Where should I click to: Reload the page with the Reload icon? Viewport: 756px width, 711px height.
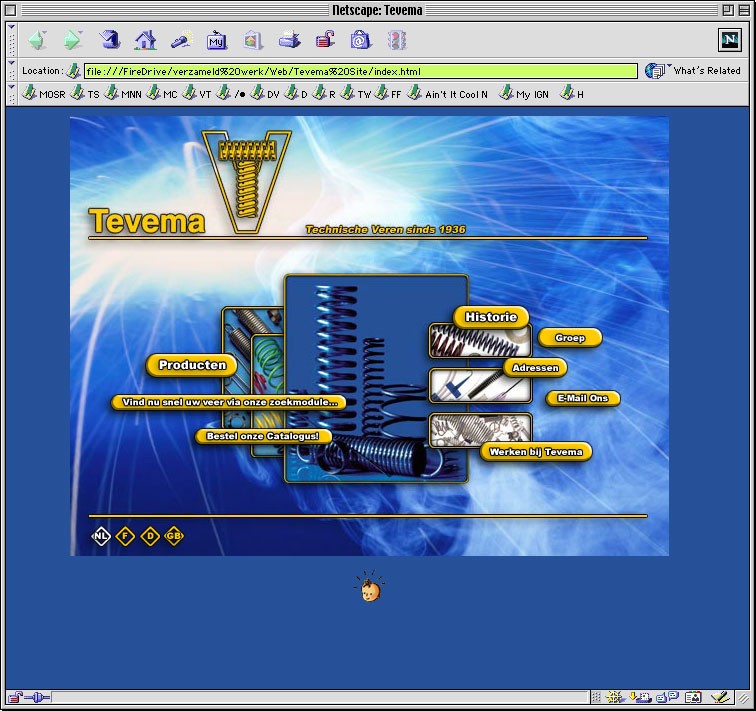click(x=110, y=40)
